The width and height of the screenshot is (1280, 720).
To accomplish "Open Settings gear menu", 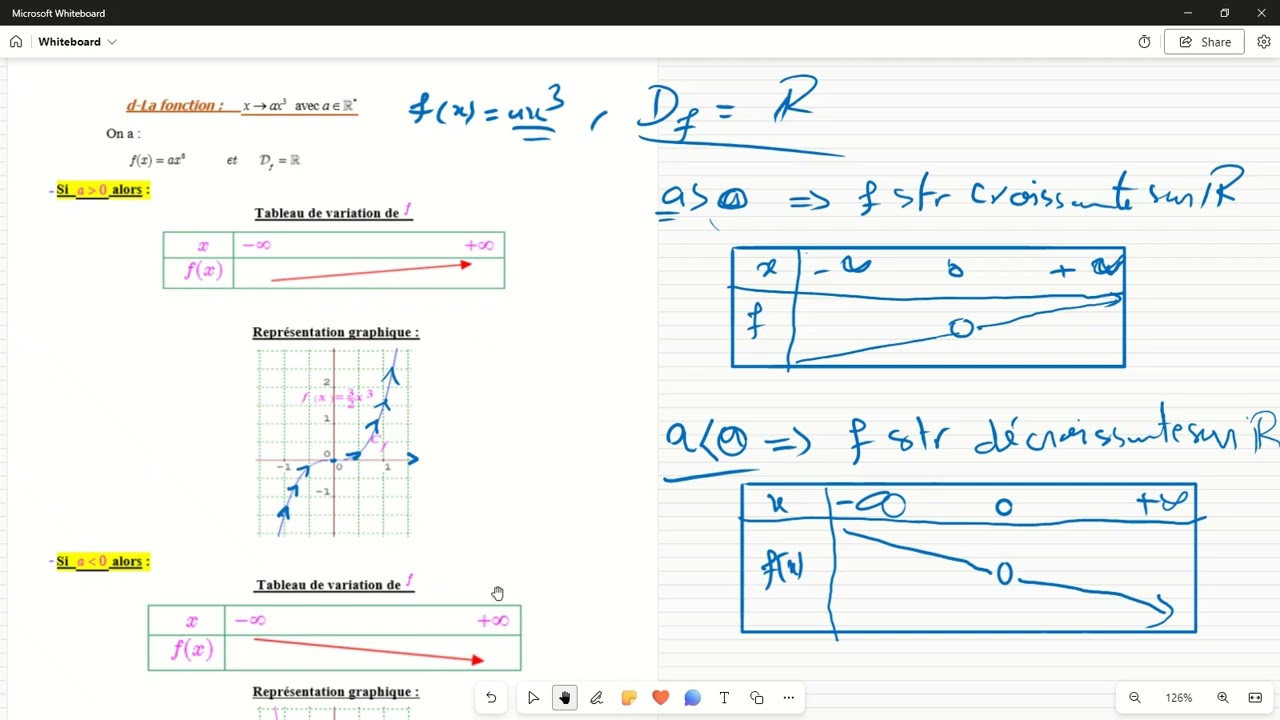I will (x=1264, y=42).
